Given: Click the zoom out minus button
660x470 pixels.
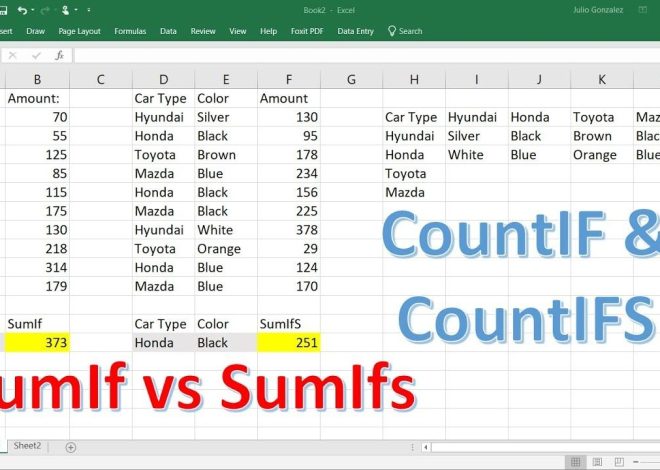Looking at the screenshot, I should click(636, 462).
